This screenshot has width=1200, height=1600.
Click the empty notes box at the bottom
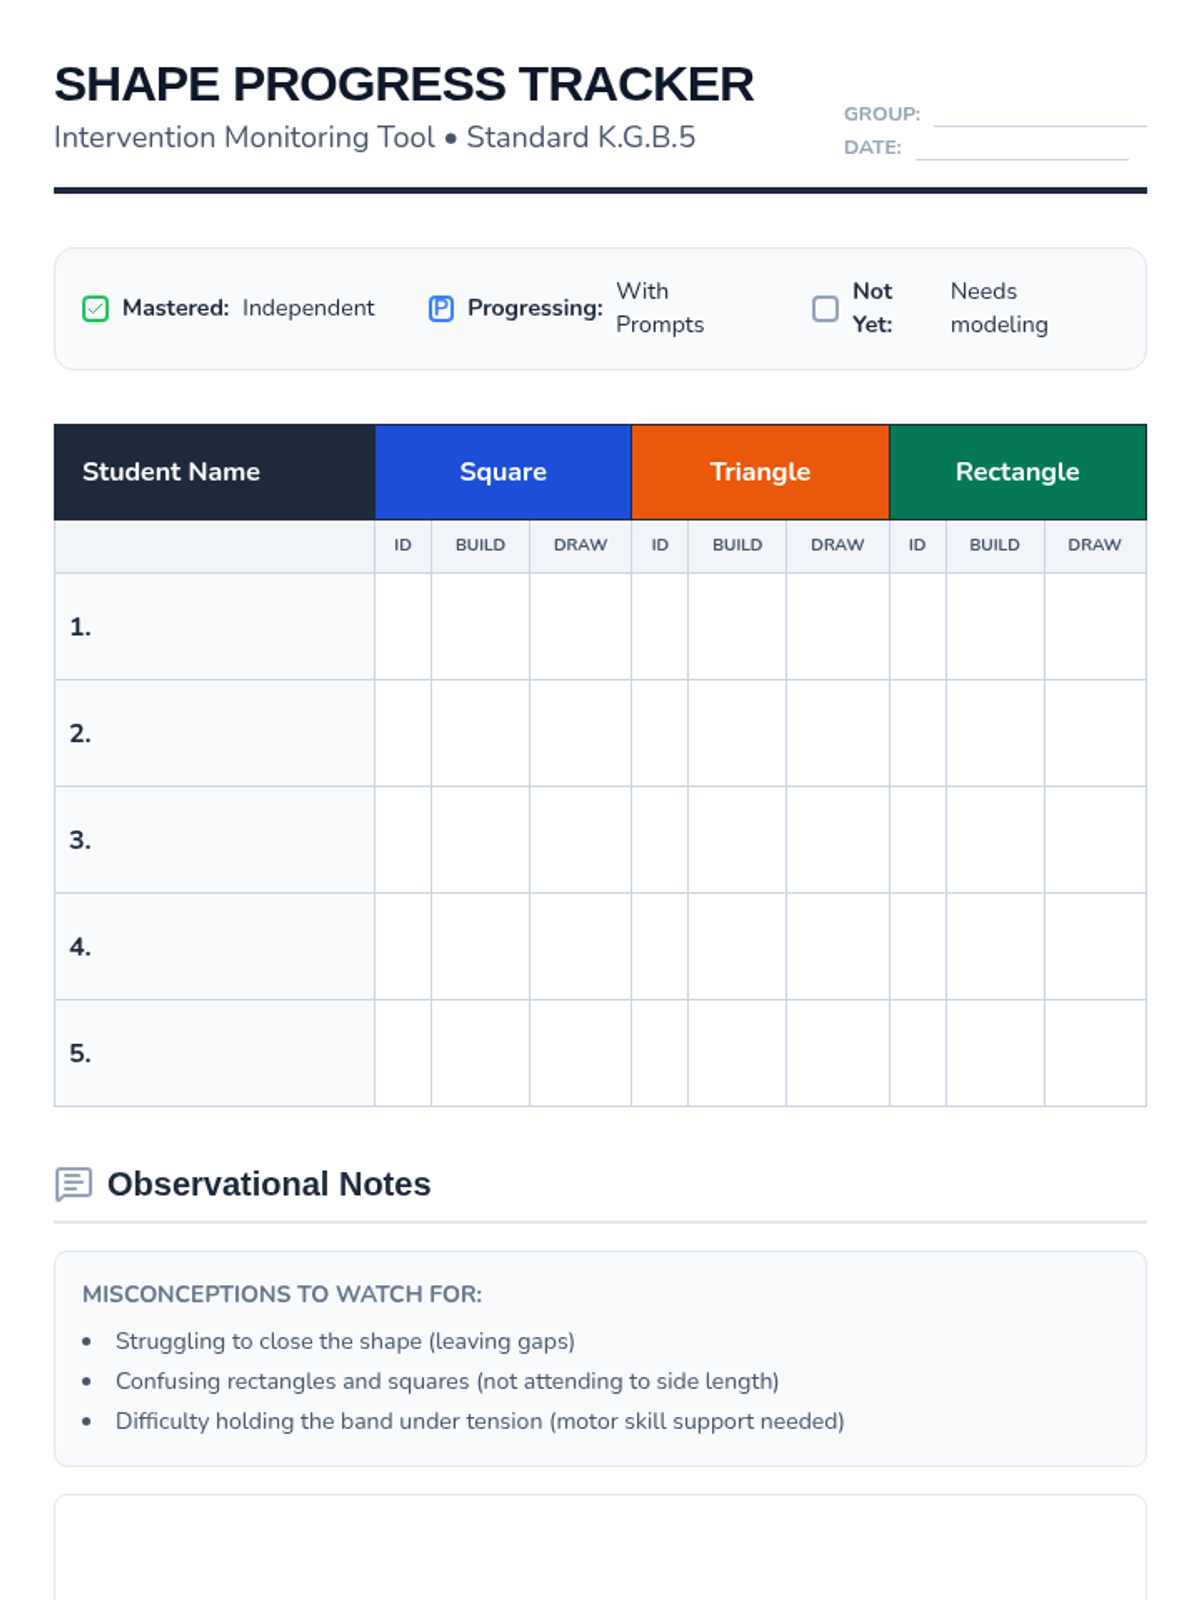600,1548
